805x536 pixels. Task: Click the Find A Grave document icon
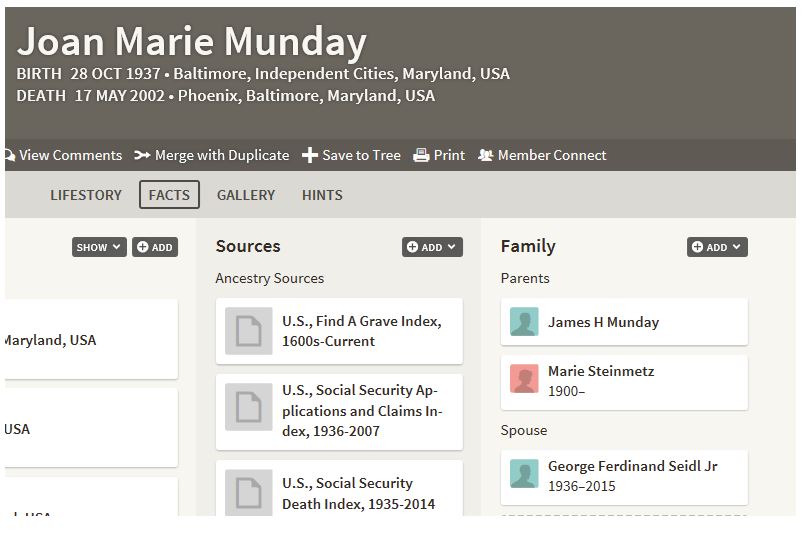[x=248, y=331]
